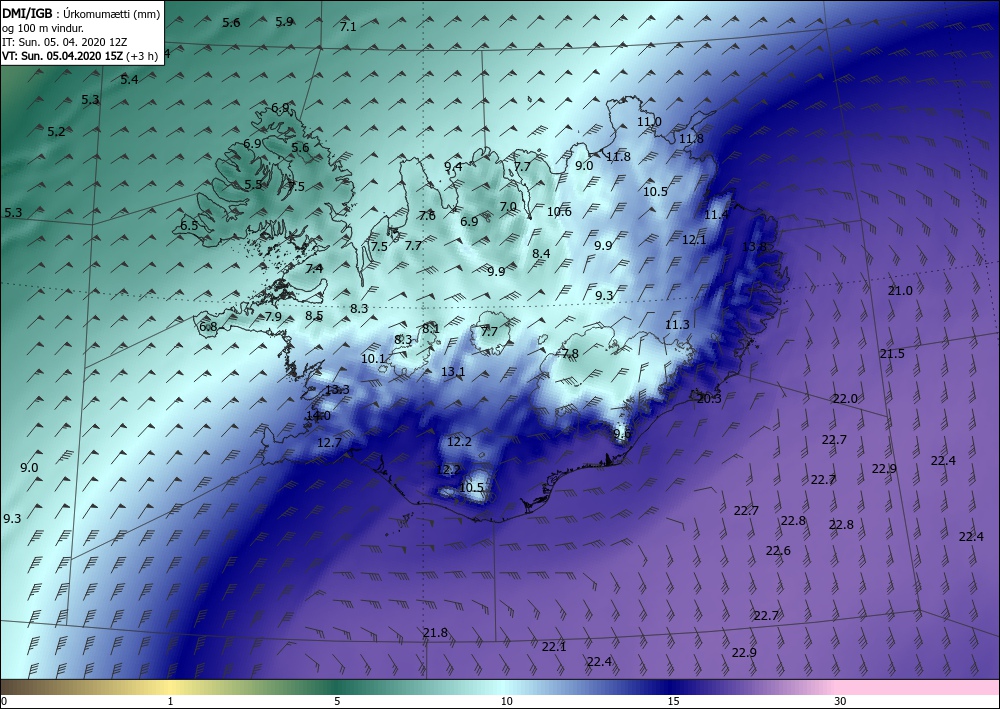Click the 7.6 value label on the map
The image size is (1000, 709).
(427, 216)
